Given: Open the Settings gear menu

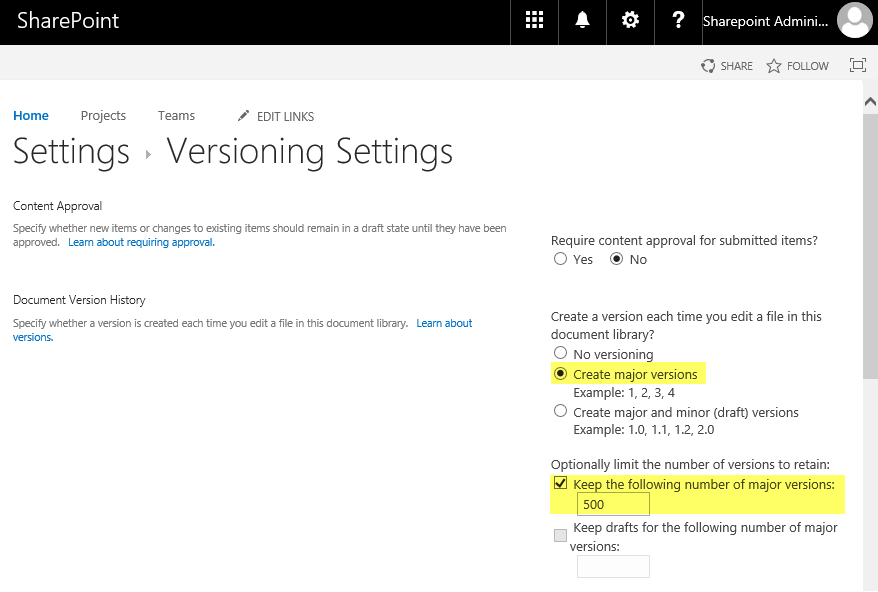Looking at the screenshot, I should (x=630, y=21).
